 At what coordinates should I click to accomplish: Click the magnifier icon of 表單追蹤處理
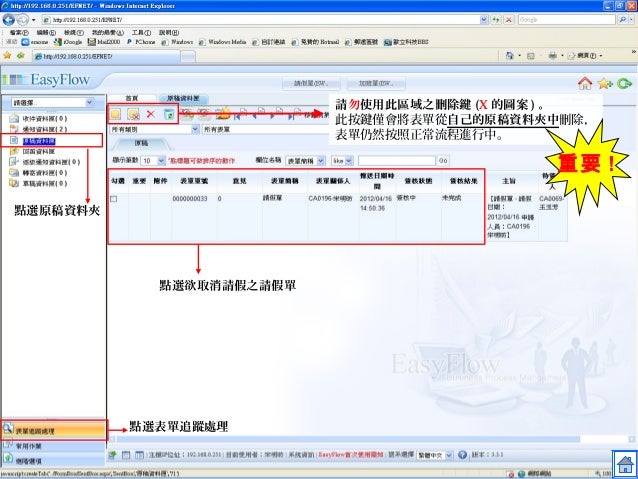(8, 429)
